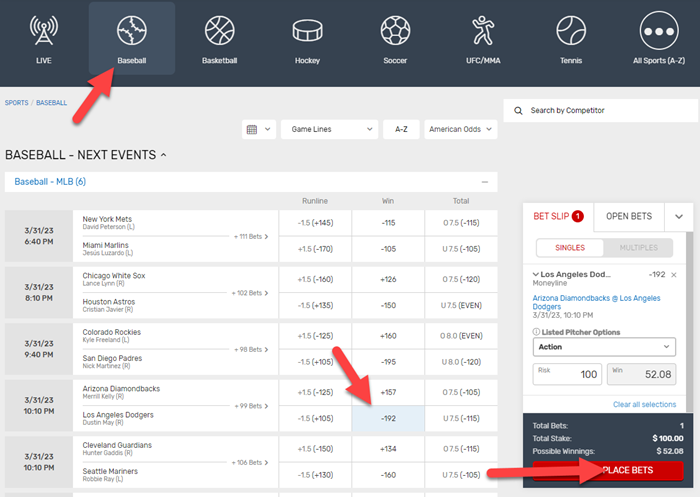The height and width of the screenshot is (497, 700).
Task: Toggle the A-Z sort button
Action: tap(400, 129)
